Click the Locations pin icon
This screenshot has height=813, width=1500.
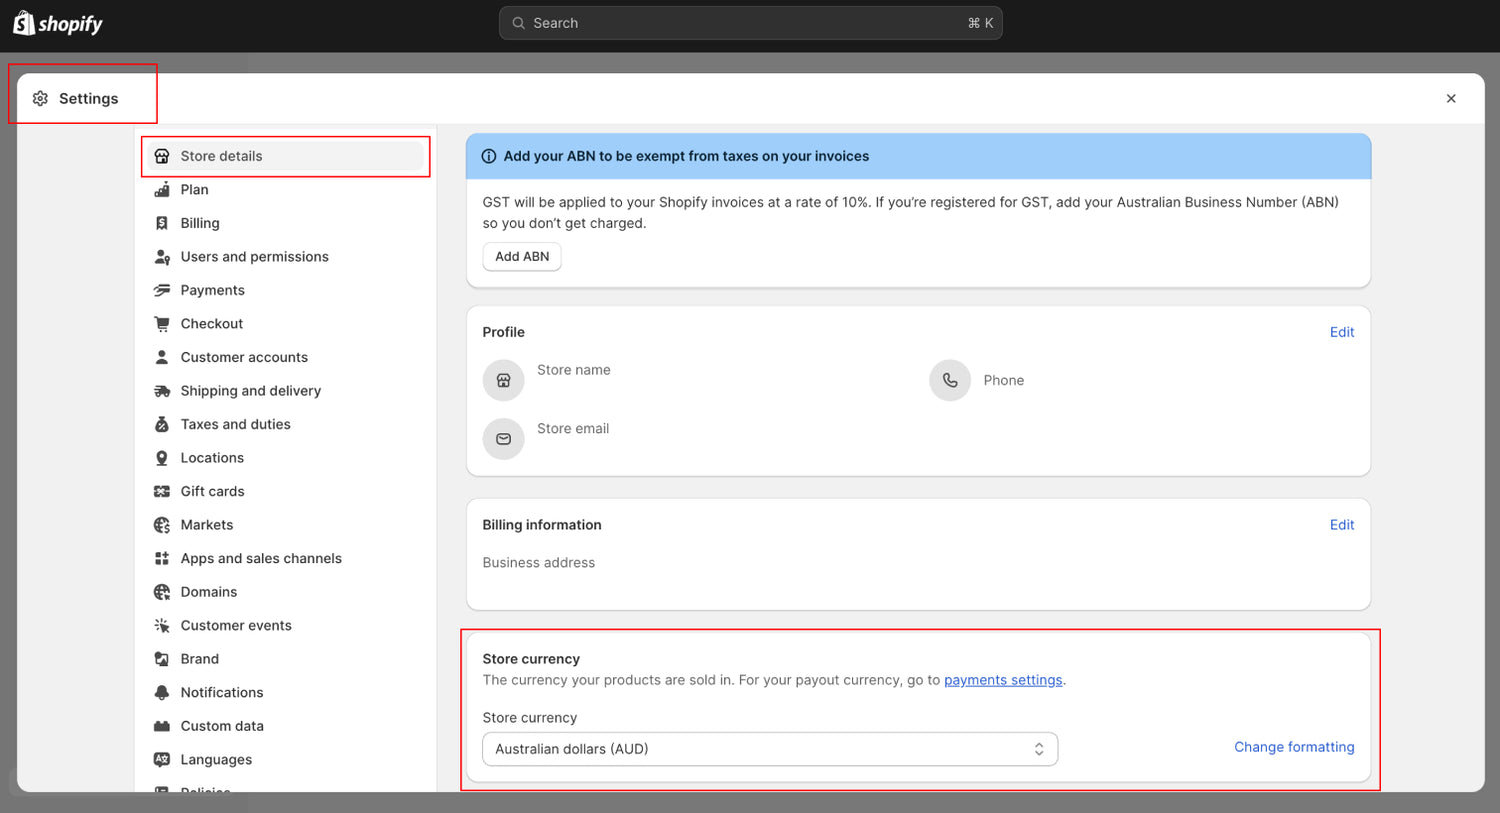[162, 458]
